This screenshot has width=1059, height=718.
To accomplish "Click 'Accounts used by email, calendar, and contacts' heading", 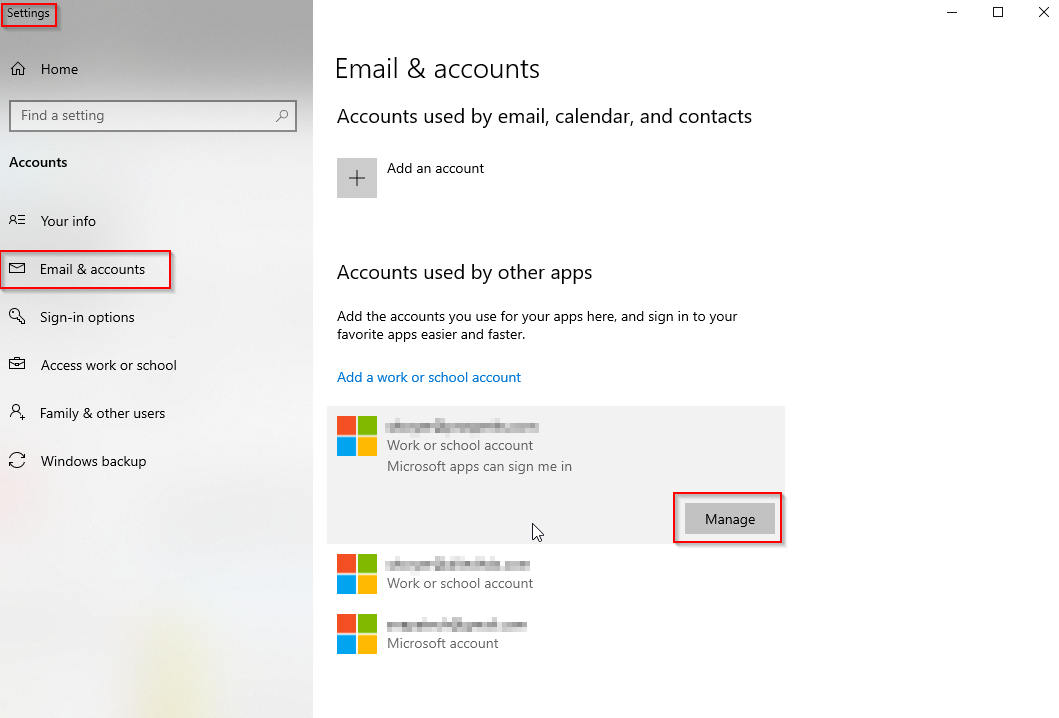I will click(544, 116).
